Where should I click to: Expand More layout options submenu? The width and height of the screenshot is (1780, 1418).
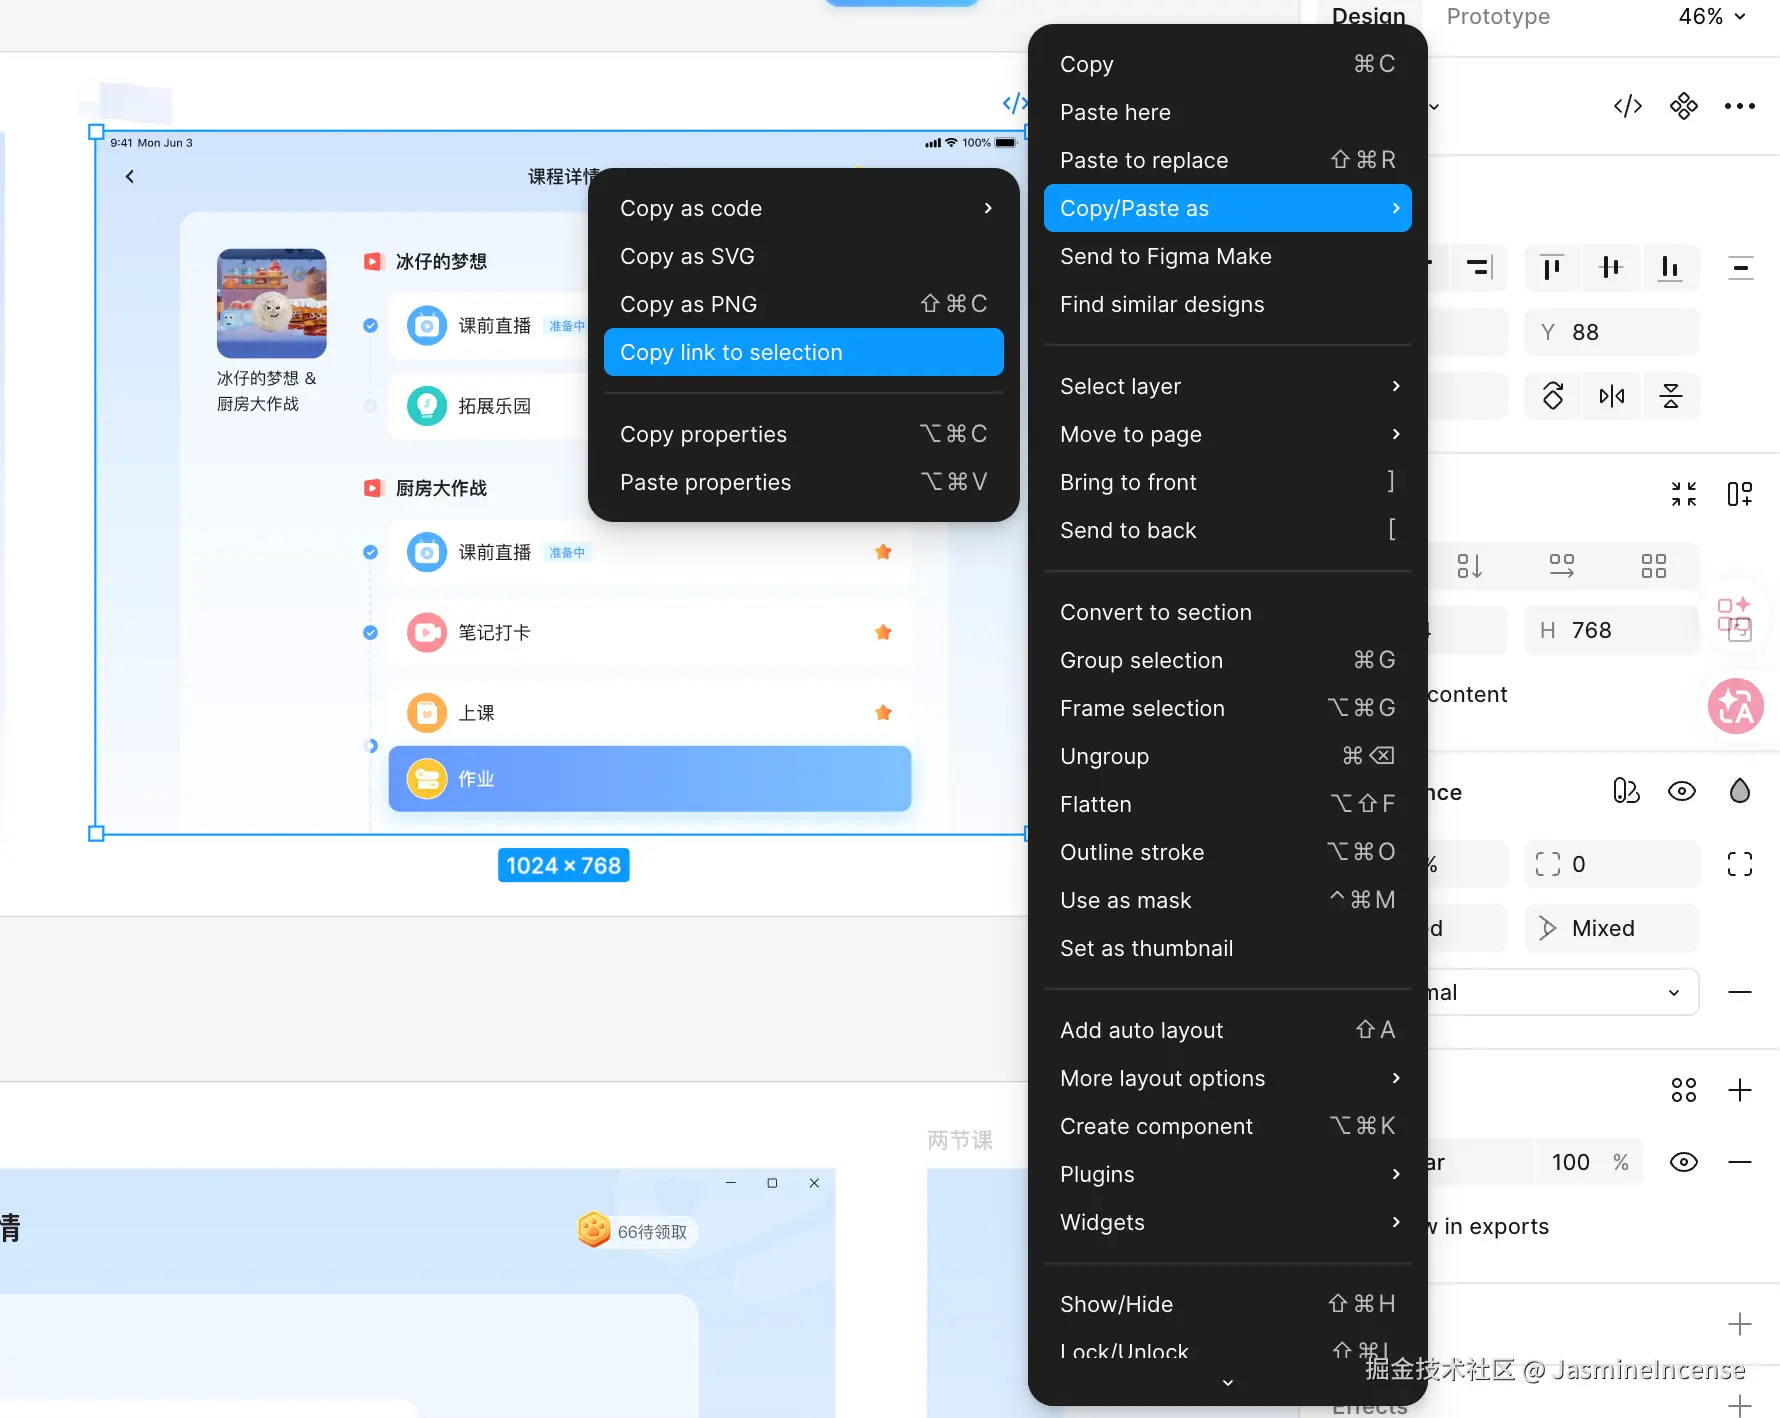[1396, 1078]
